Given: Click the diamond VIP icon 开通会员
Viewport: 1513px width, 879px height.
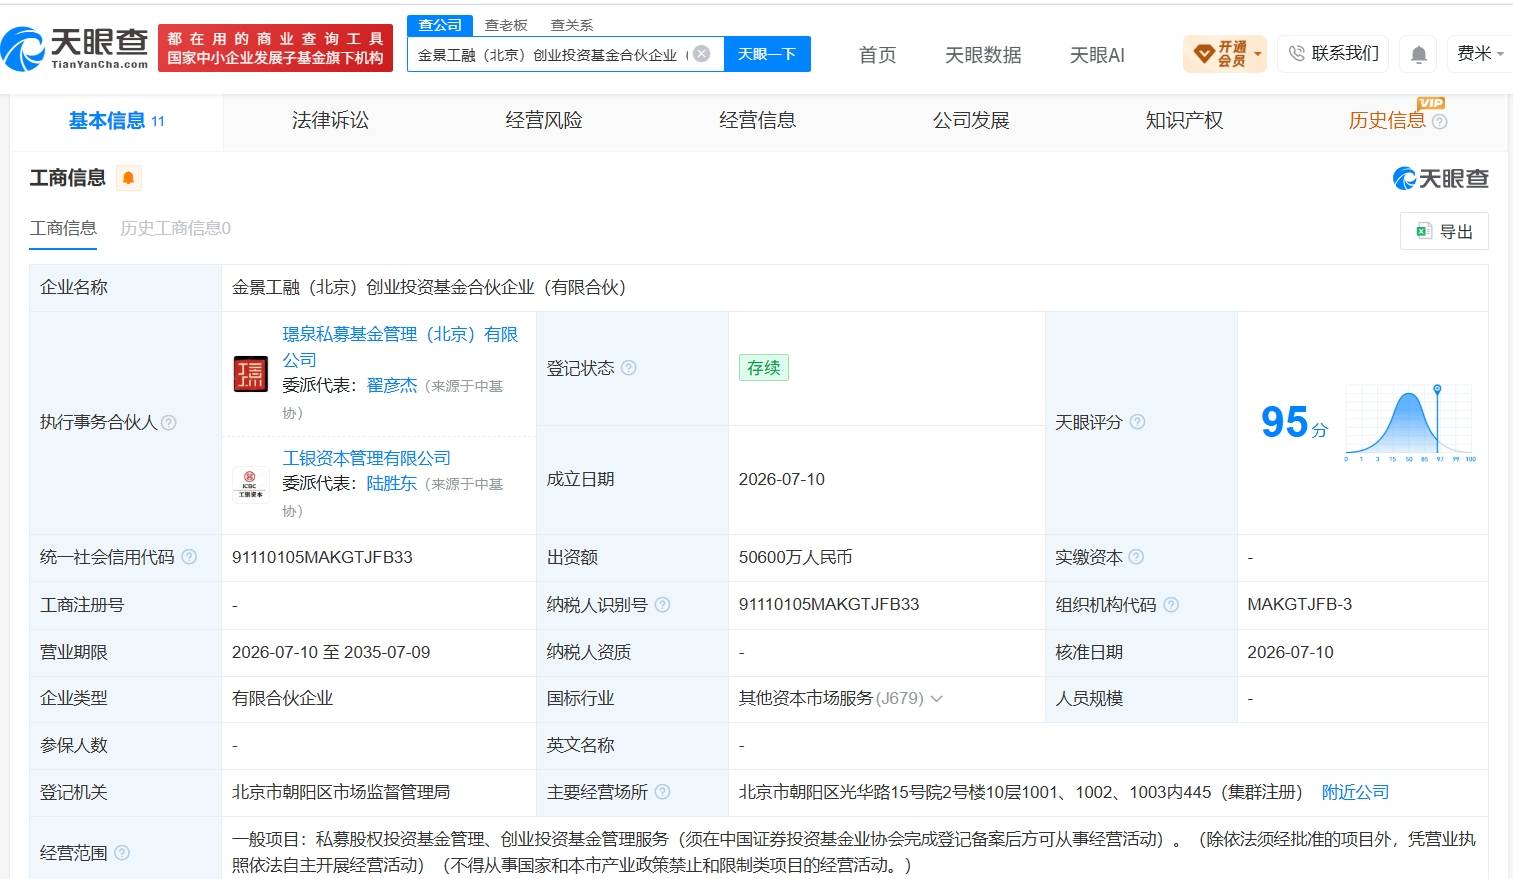Looking at the screenshot, I should (x=1204, y=54).
